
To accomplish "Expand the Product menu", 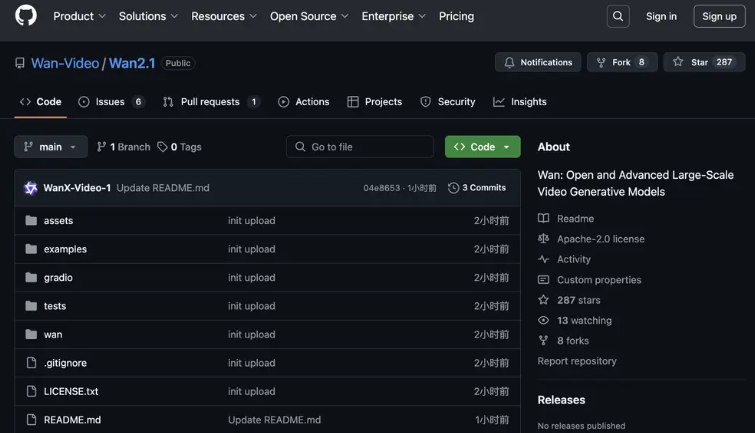I will pyautogui.click(x=79, y=16).
